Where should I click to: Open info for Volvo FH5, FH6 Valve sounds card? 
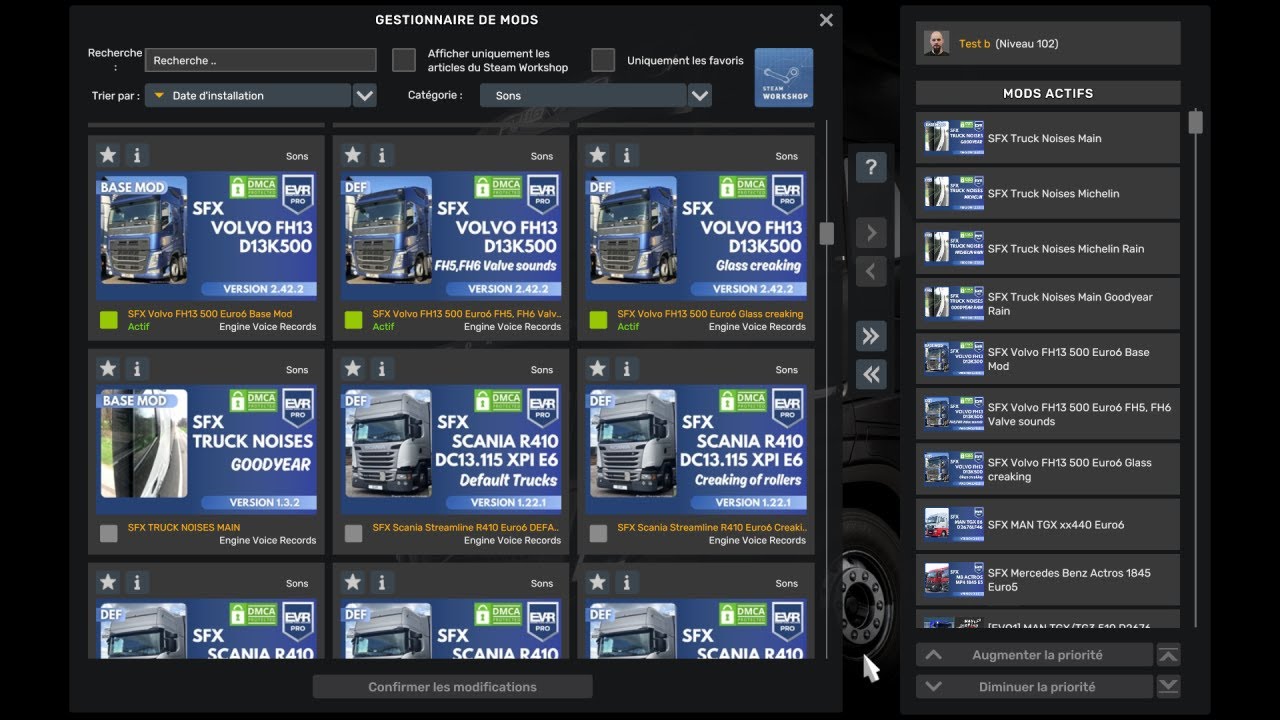click(382, 155)
